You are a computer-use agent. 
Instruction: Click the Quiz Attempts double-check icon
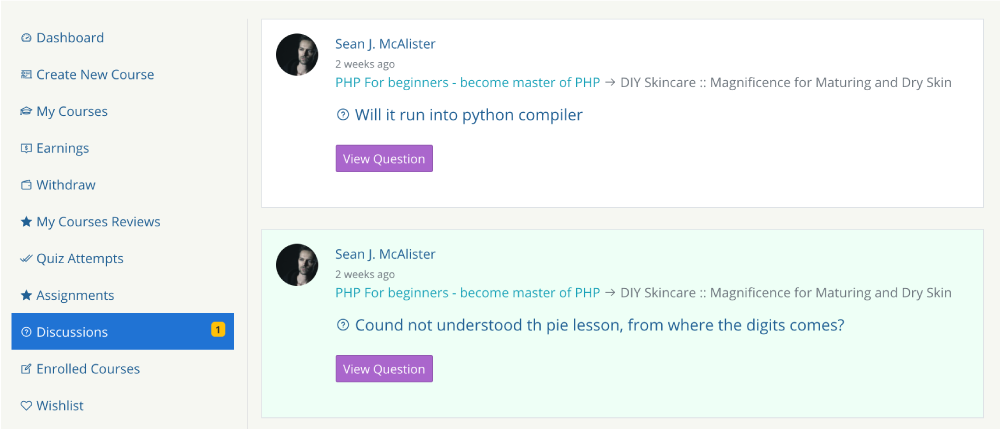pos(26,259)
